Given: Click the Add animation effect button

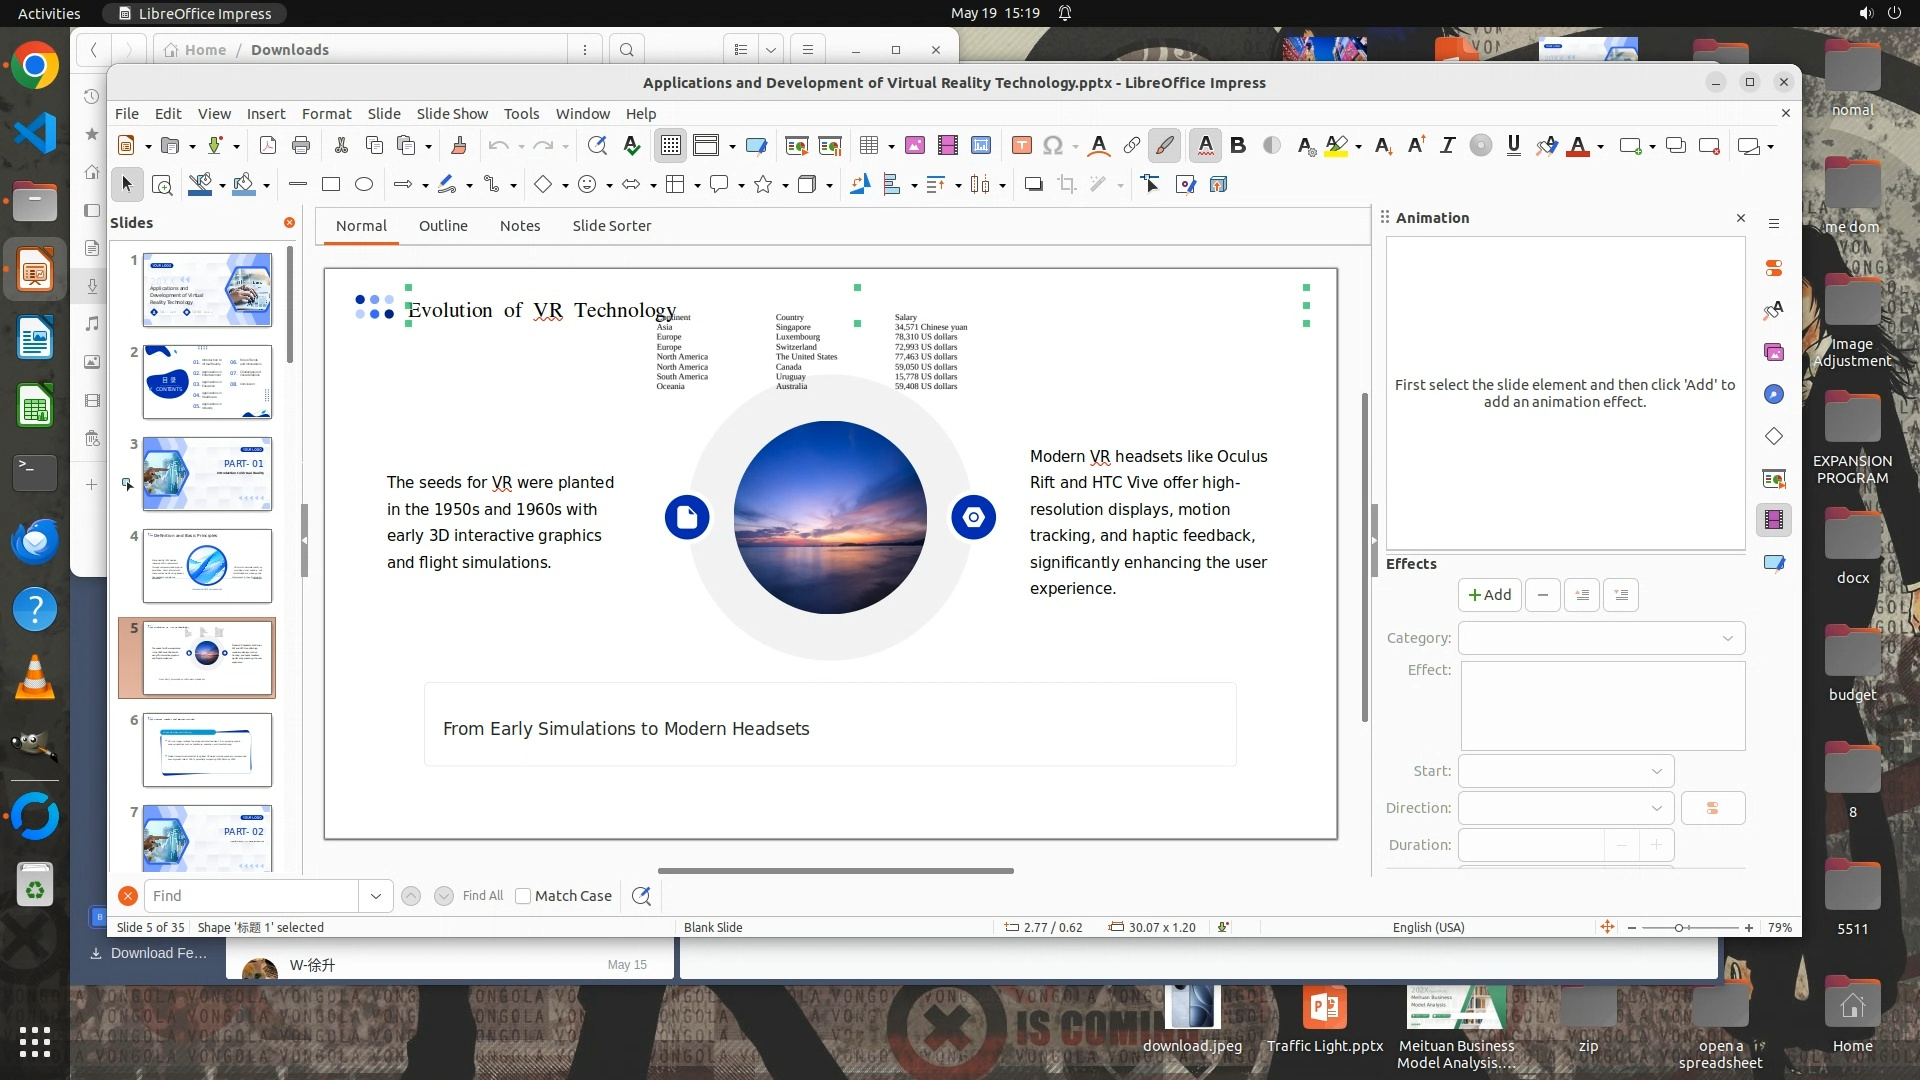Looking at the screenshot, I should tap(1489, 595).
